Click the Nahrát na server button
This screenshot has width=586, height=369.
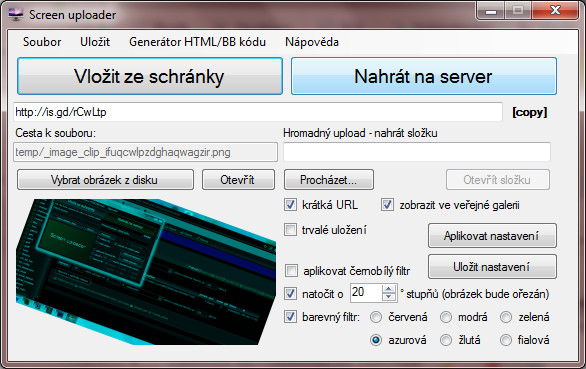(x=424, y=76)
